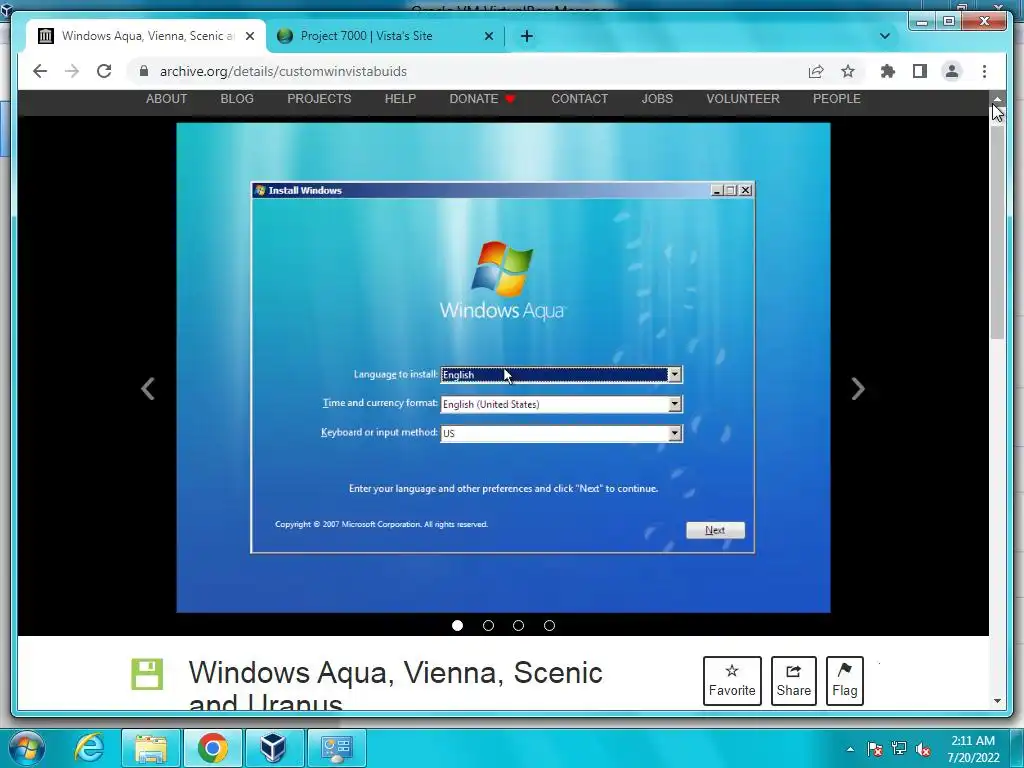This screenshot has height=768, width=1024.
Task: Open the clock showing 2:11 AM
Action: coord(973,748)
